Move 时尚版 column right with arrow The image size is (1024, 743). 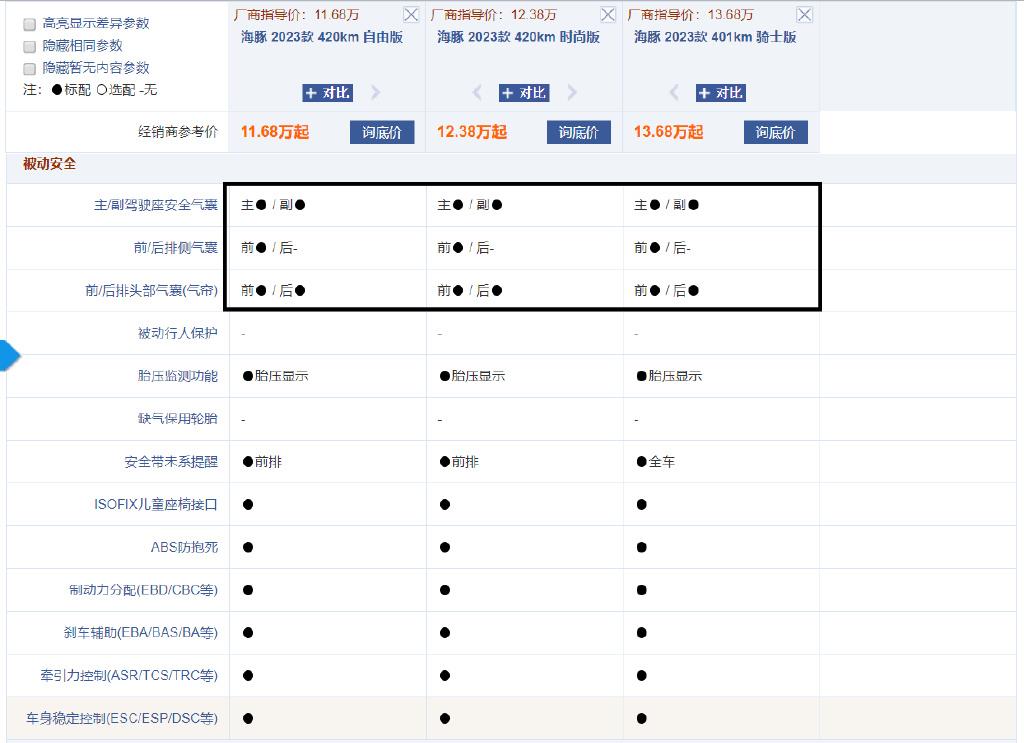click(x=572, y=93)
